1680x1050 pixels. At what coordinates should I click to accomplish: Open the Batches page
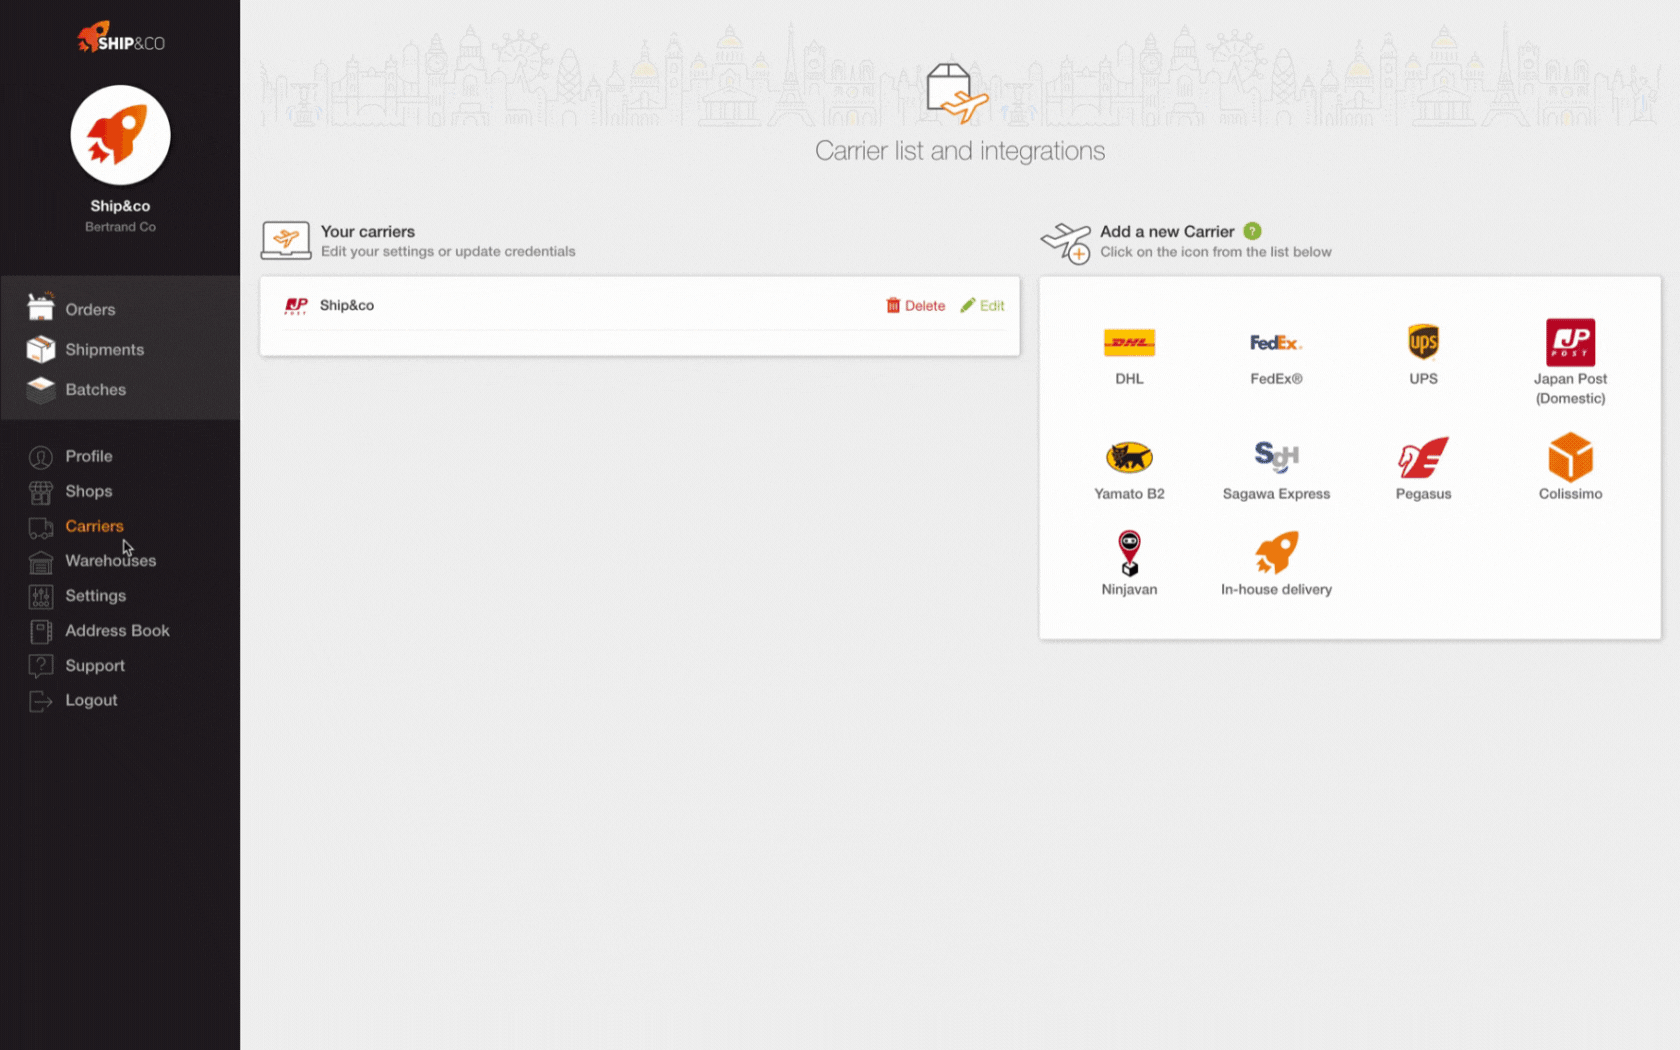(96, 390)
